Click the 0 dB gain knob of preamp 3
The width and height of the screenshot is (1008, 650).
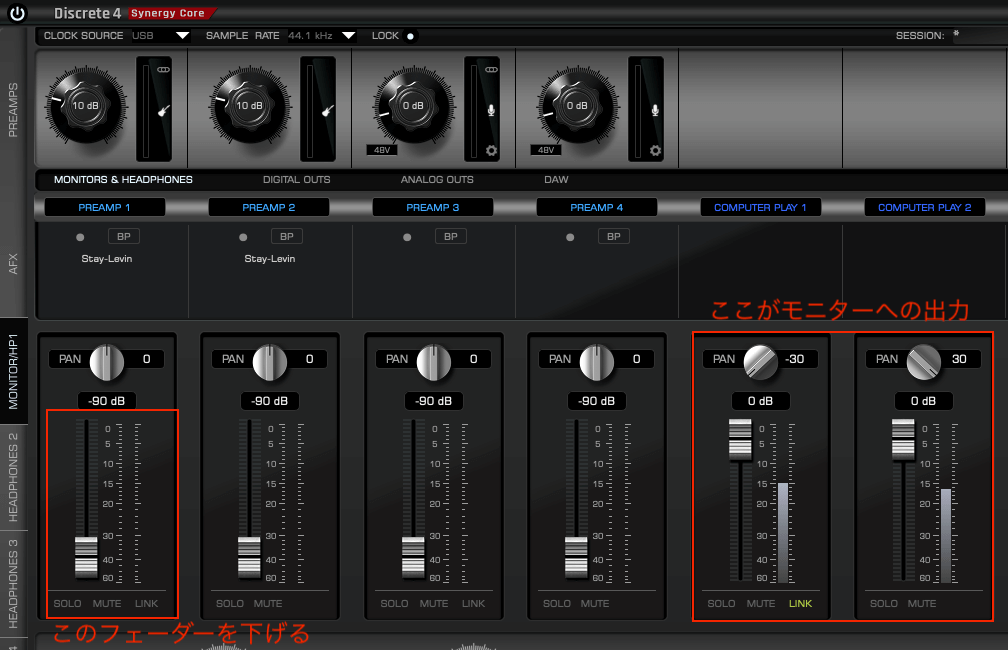[x=413, y=105]
